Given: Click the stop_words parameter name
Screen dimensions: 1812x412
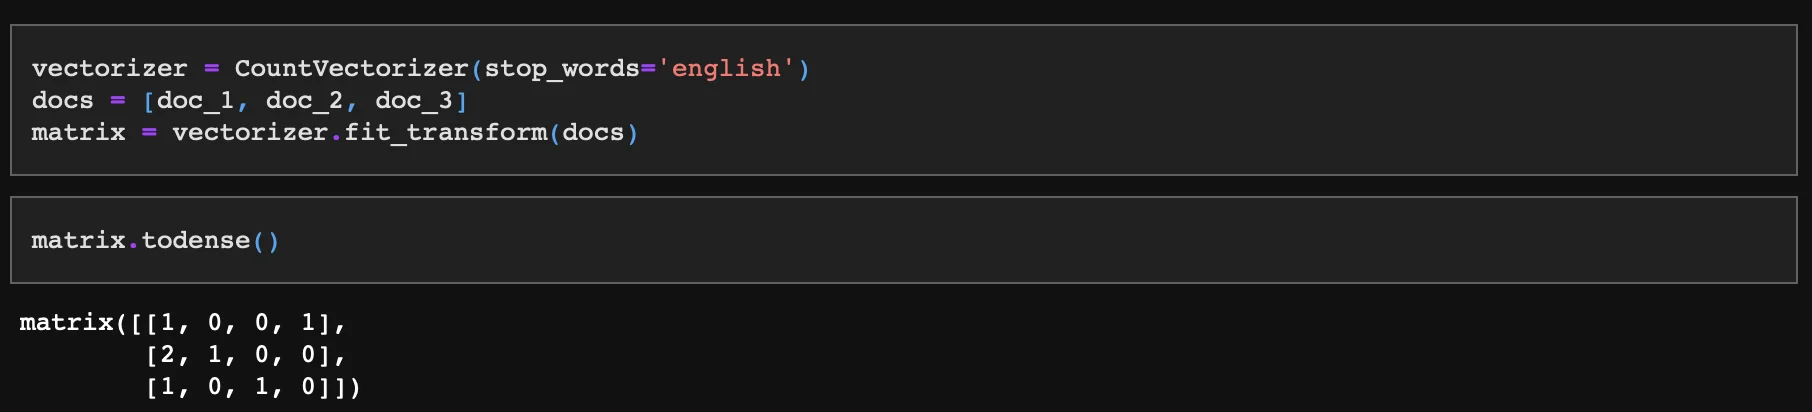Looking at the screenshot, I should pyautogui.click(x=562, y=68).
